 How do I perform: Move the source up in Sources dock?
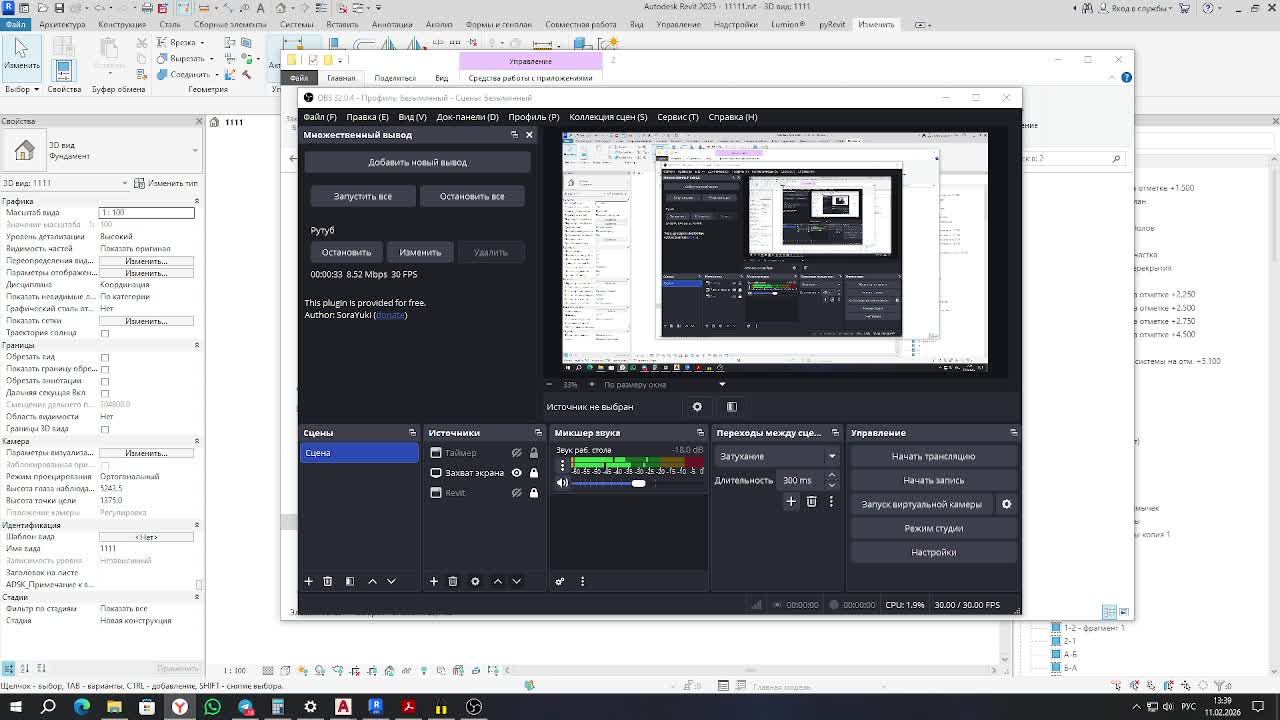click(x=498, y=581)
